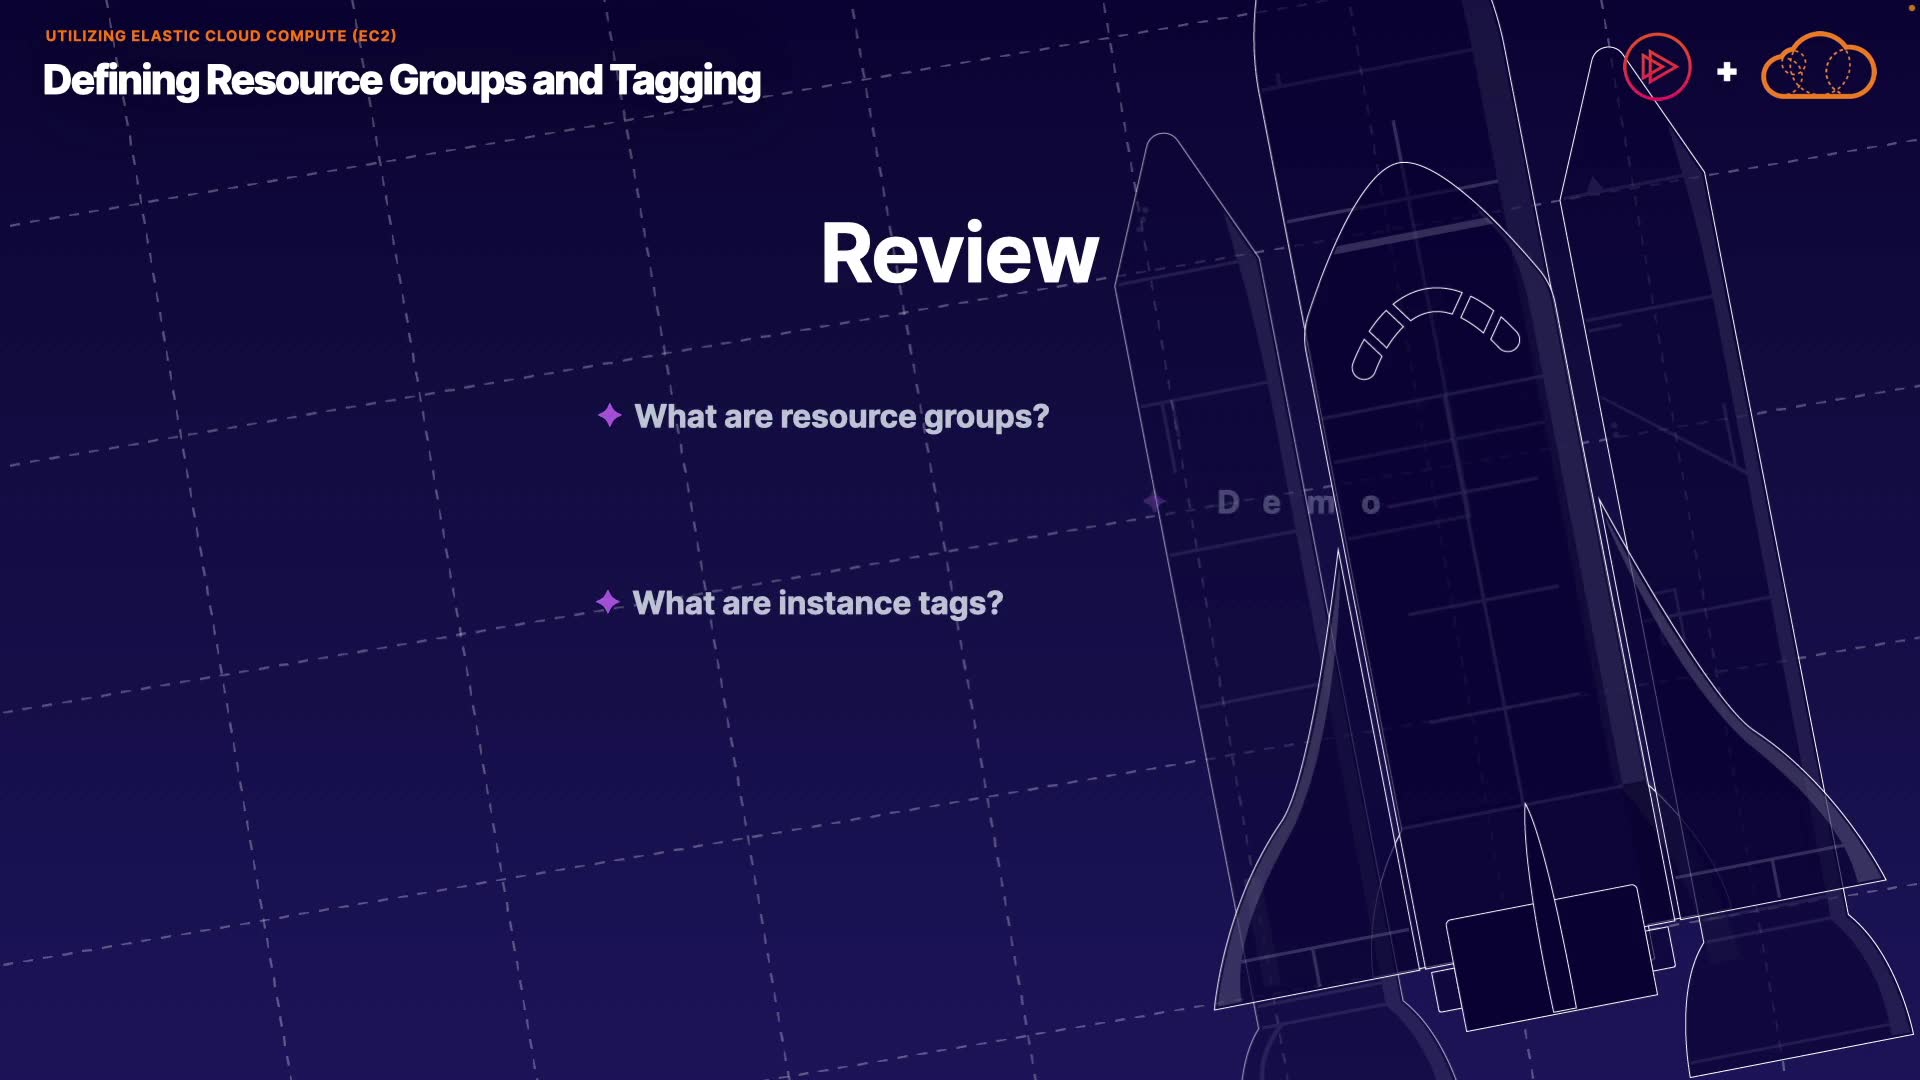Click the purple star bullet beside resource groups
This screenshot has height=1080, width=1920.
pyautogui.click(x=610, y=415)
